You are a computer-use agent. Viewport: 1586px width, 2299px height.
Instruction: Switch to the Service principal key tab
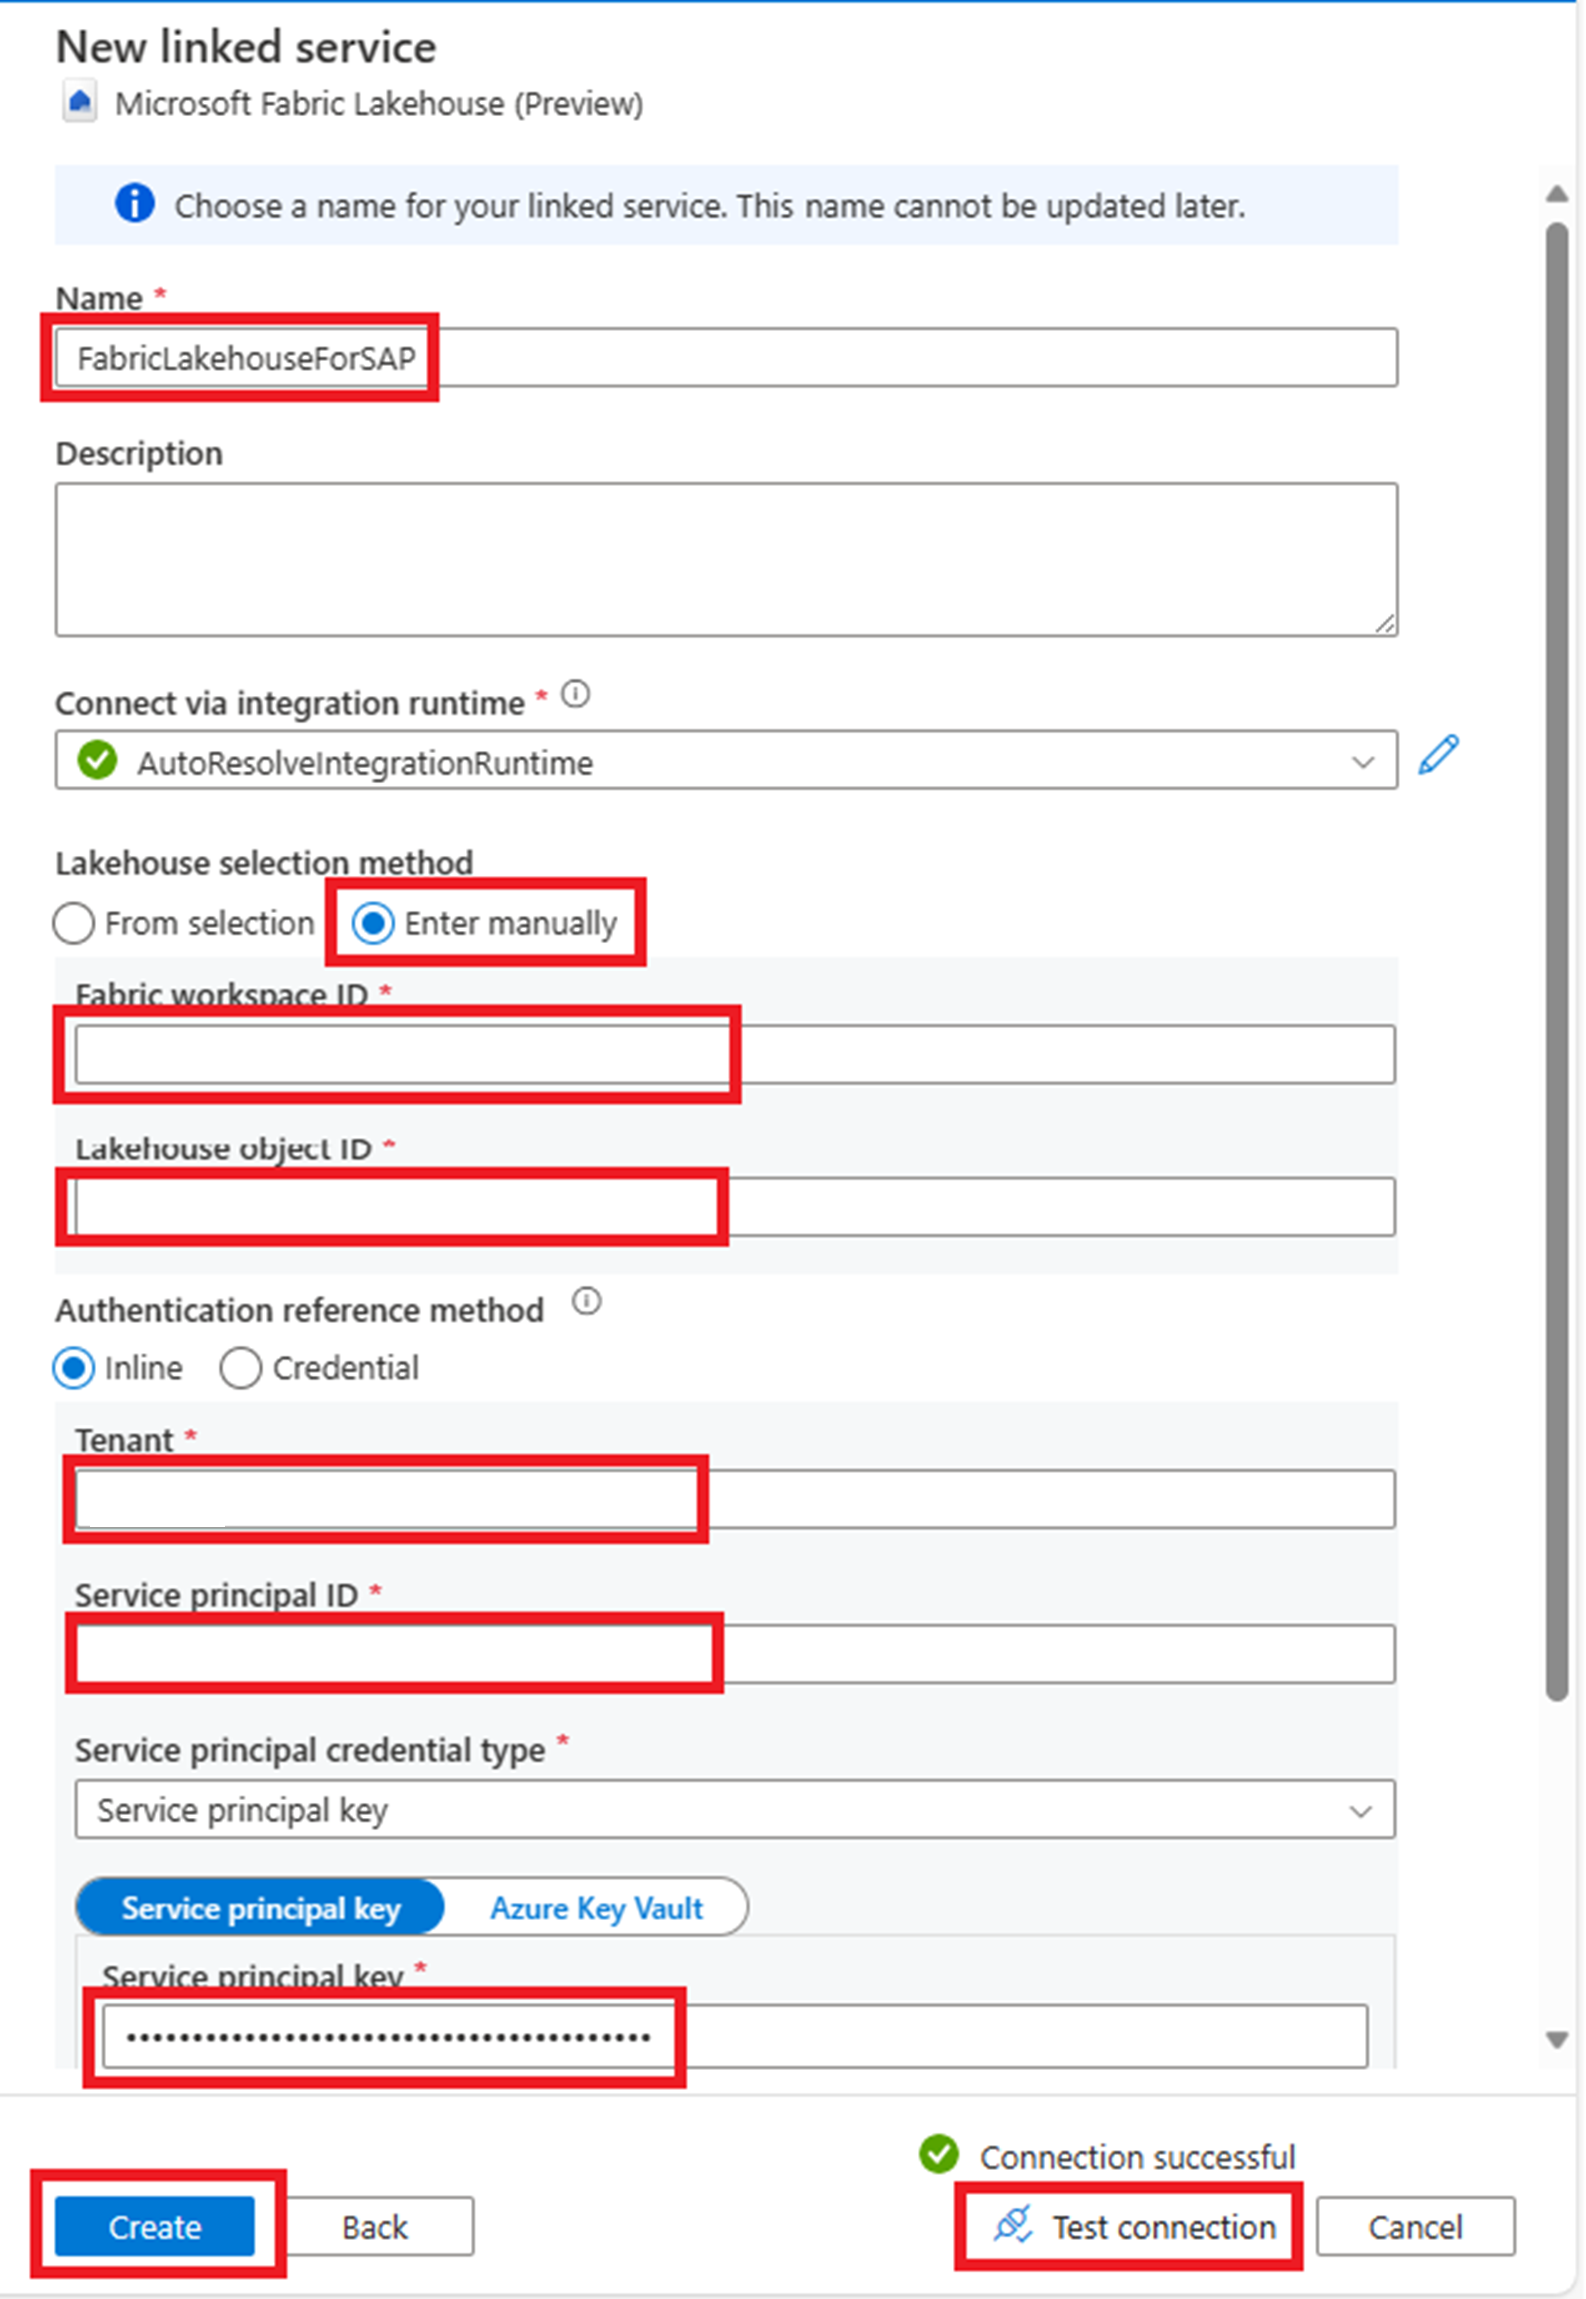(260, 1907)
